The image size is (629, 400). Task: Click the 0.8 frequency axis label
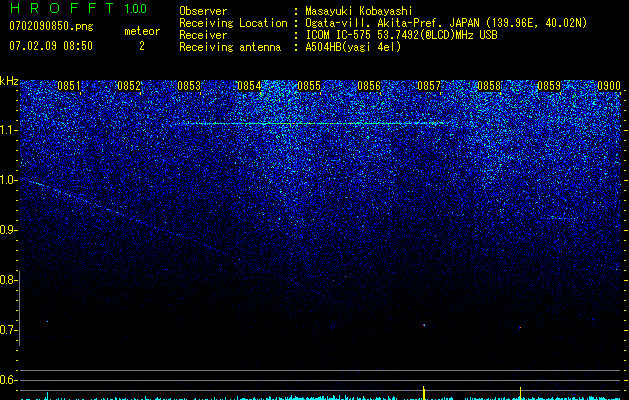[x=9, y=280]
